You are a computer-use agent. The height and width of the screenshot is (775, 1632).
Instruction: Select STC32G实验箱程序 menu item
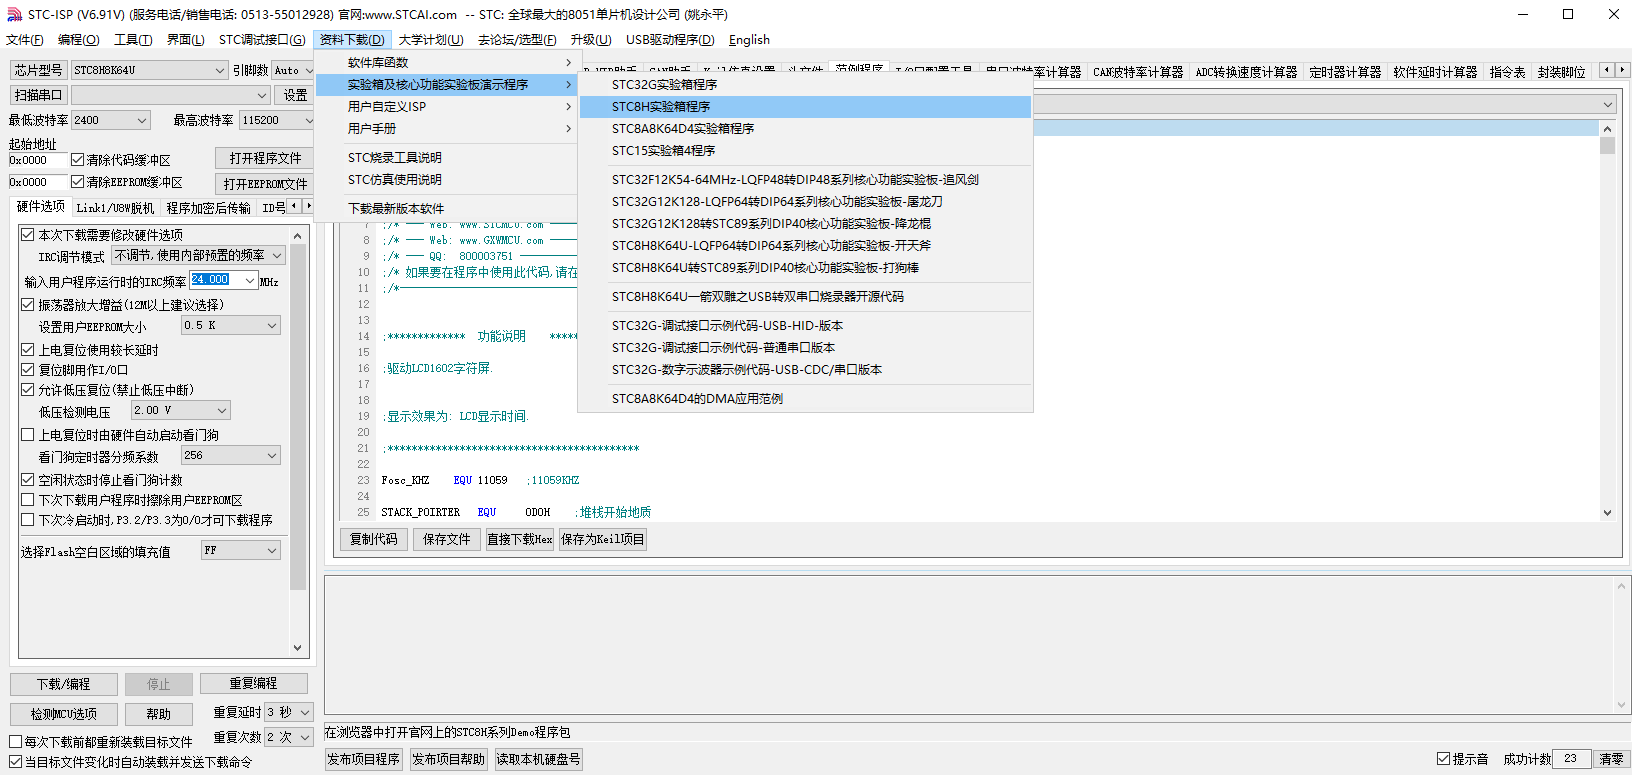click(805, 84)
